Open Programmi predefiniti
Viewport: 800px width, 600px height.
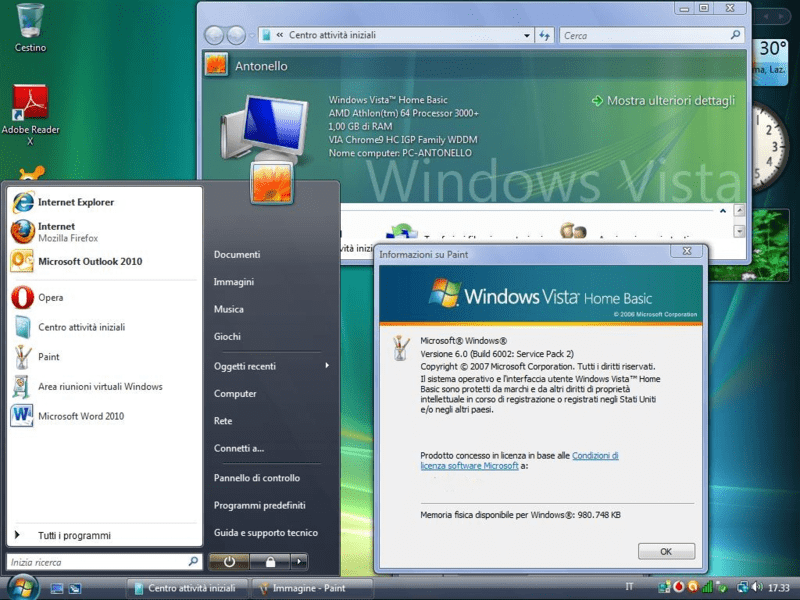click(259, 505)
